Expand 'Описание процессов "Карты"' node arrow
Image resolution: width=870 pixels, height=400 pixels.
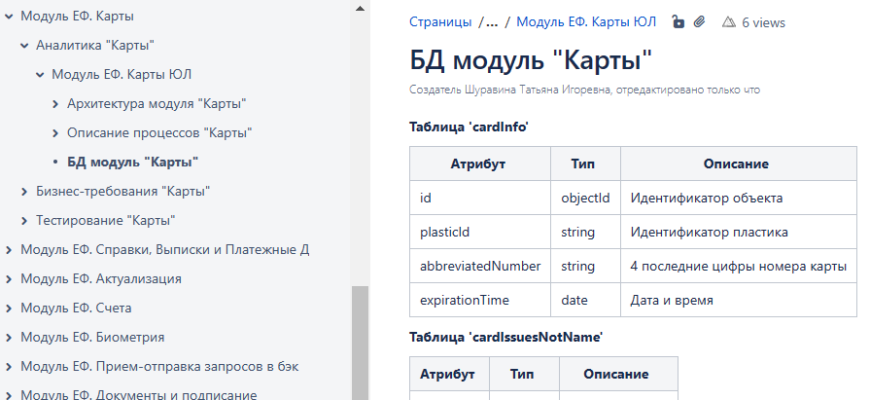pos(55,132)
